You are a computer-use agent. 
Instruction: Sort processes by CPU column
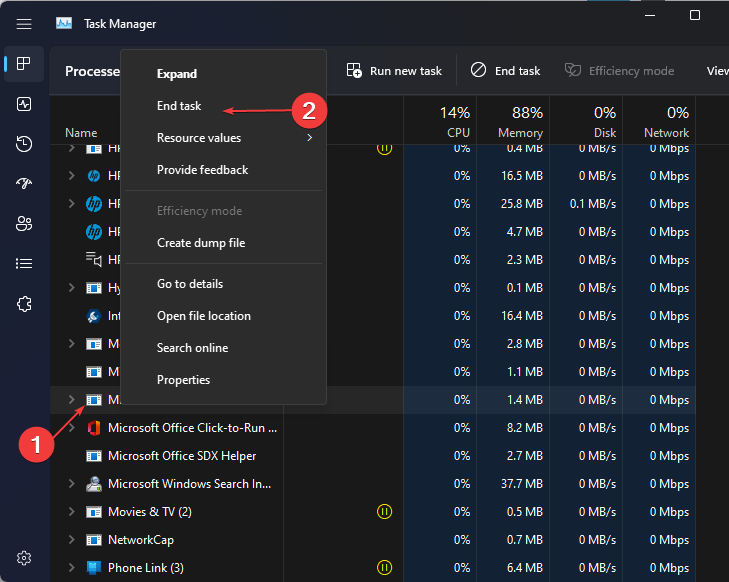tap(440, 120)
